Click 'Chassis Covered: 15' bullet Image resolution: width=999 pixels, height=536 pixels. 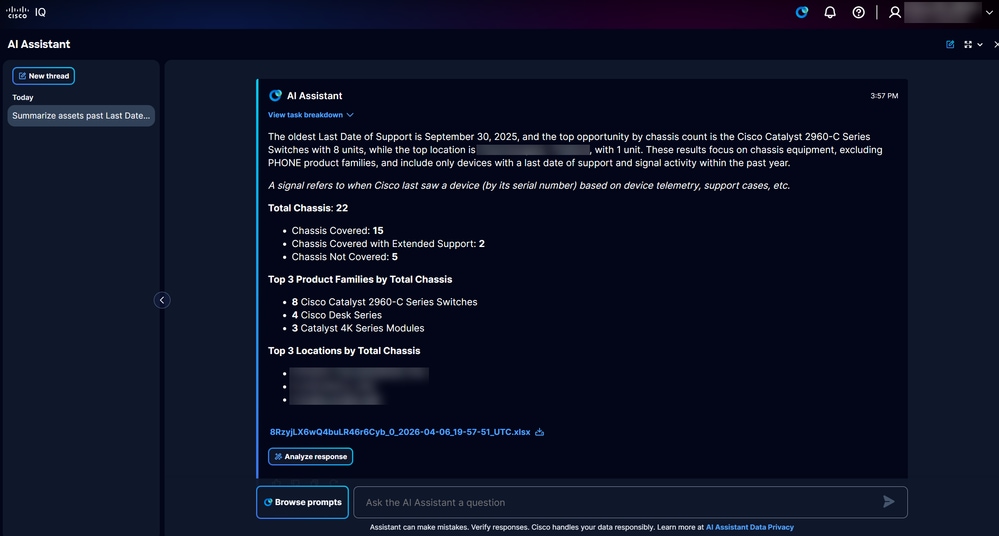337,231
